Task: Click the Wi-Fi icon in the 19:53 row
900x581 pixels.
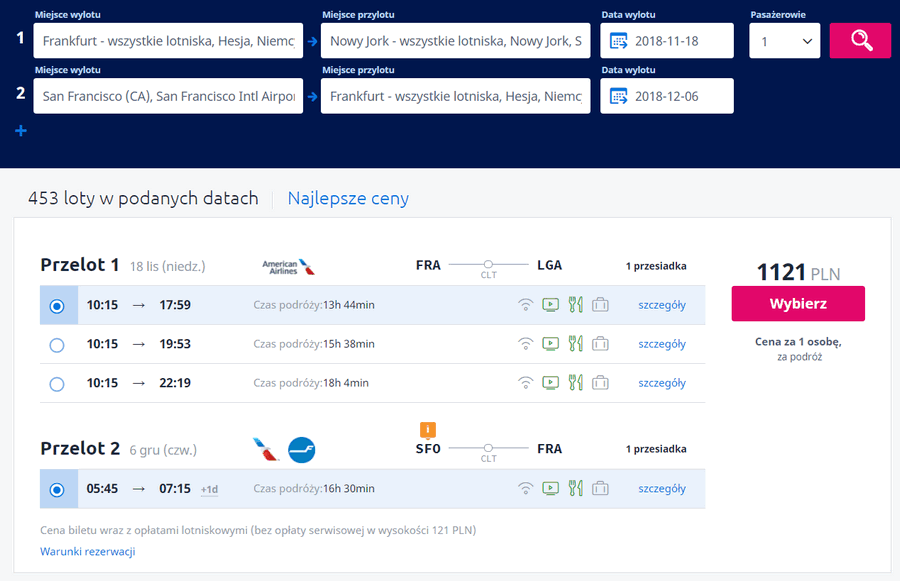Action: 525,344
